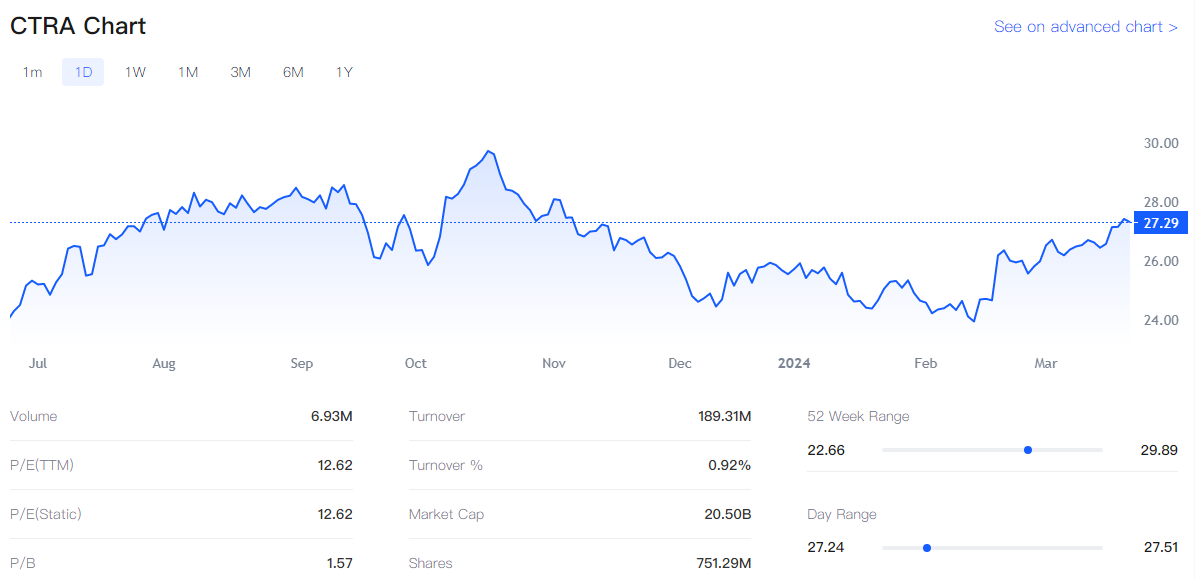Click the chart's lowest dip in mid-February
This screenshot has width=1195, height=579.
coord(973,321)
